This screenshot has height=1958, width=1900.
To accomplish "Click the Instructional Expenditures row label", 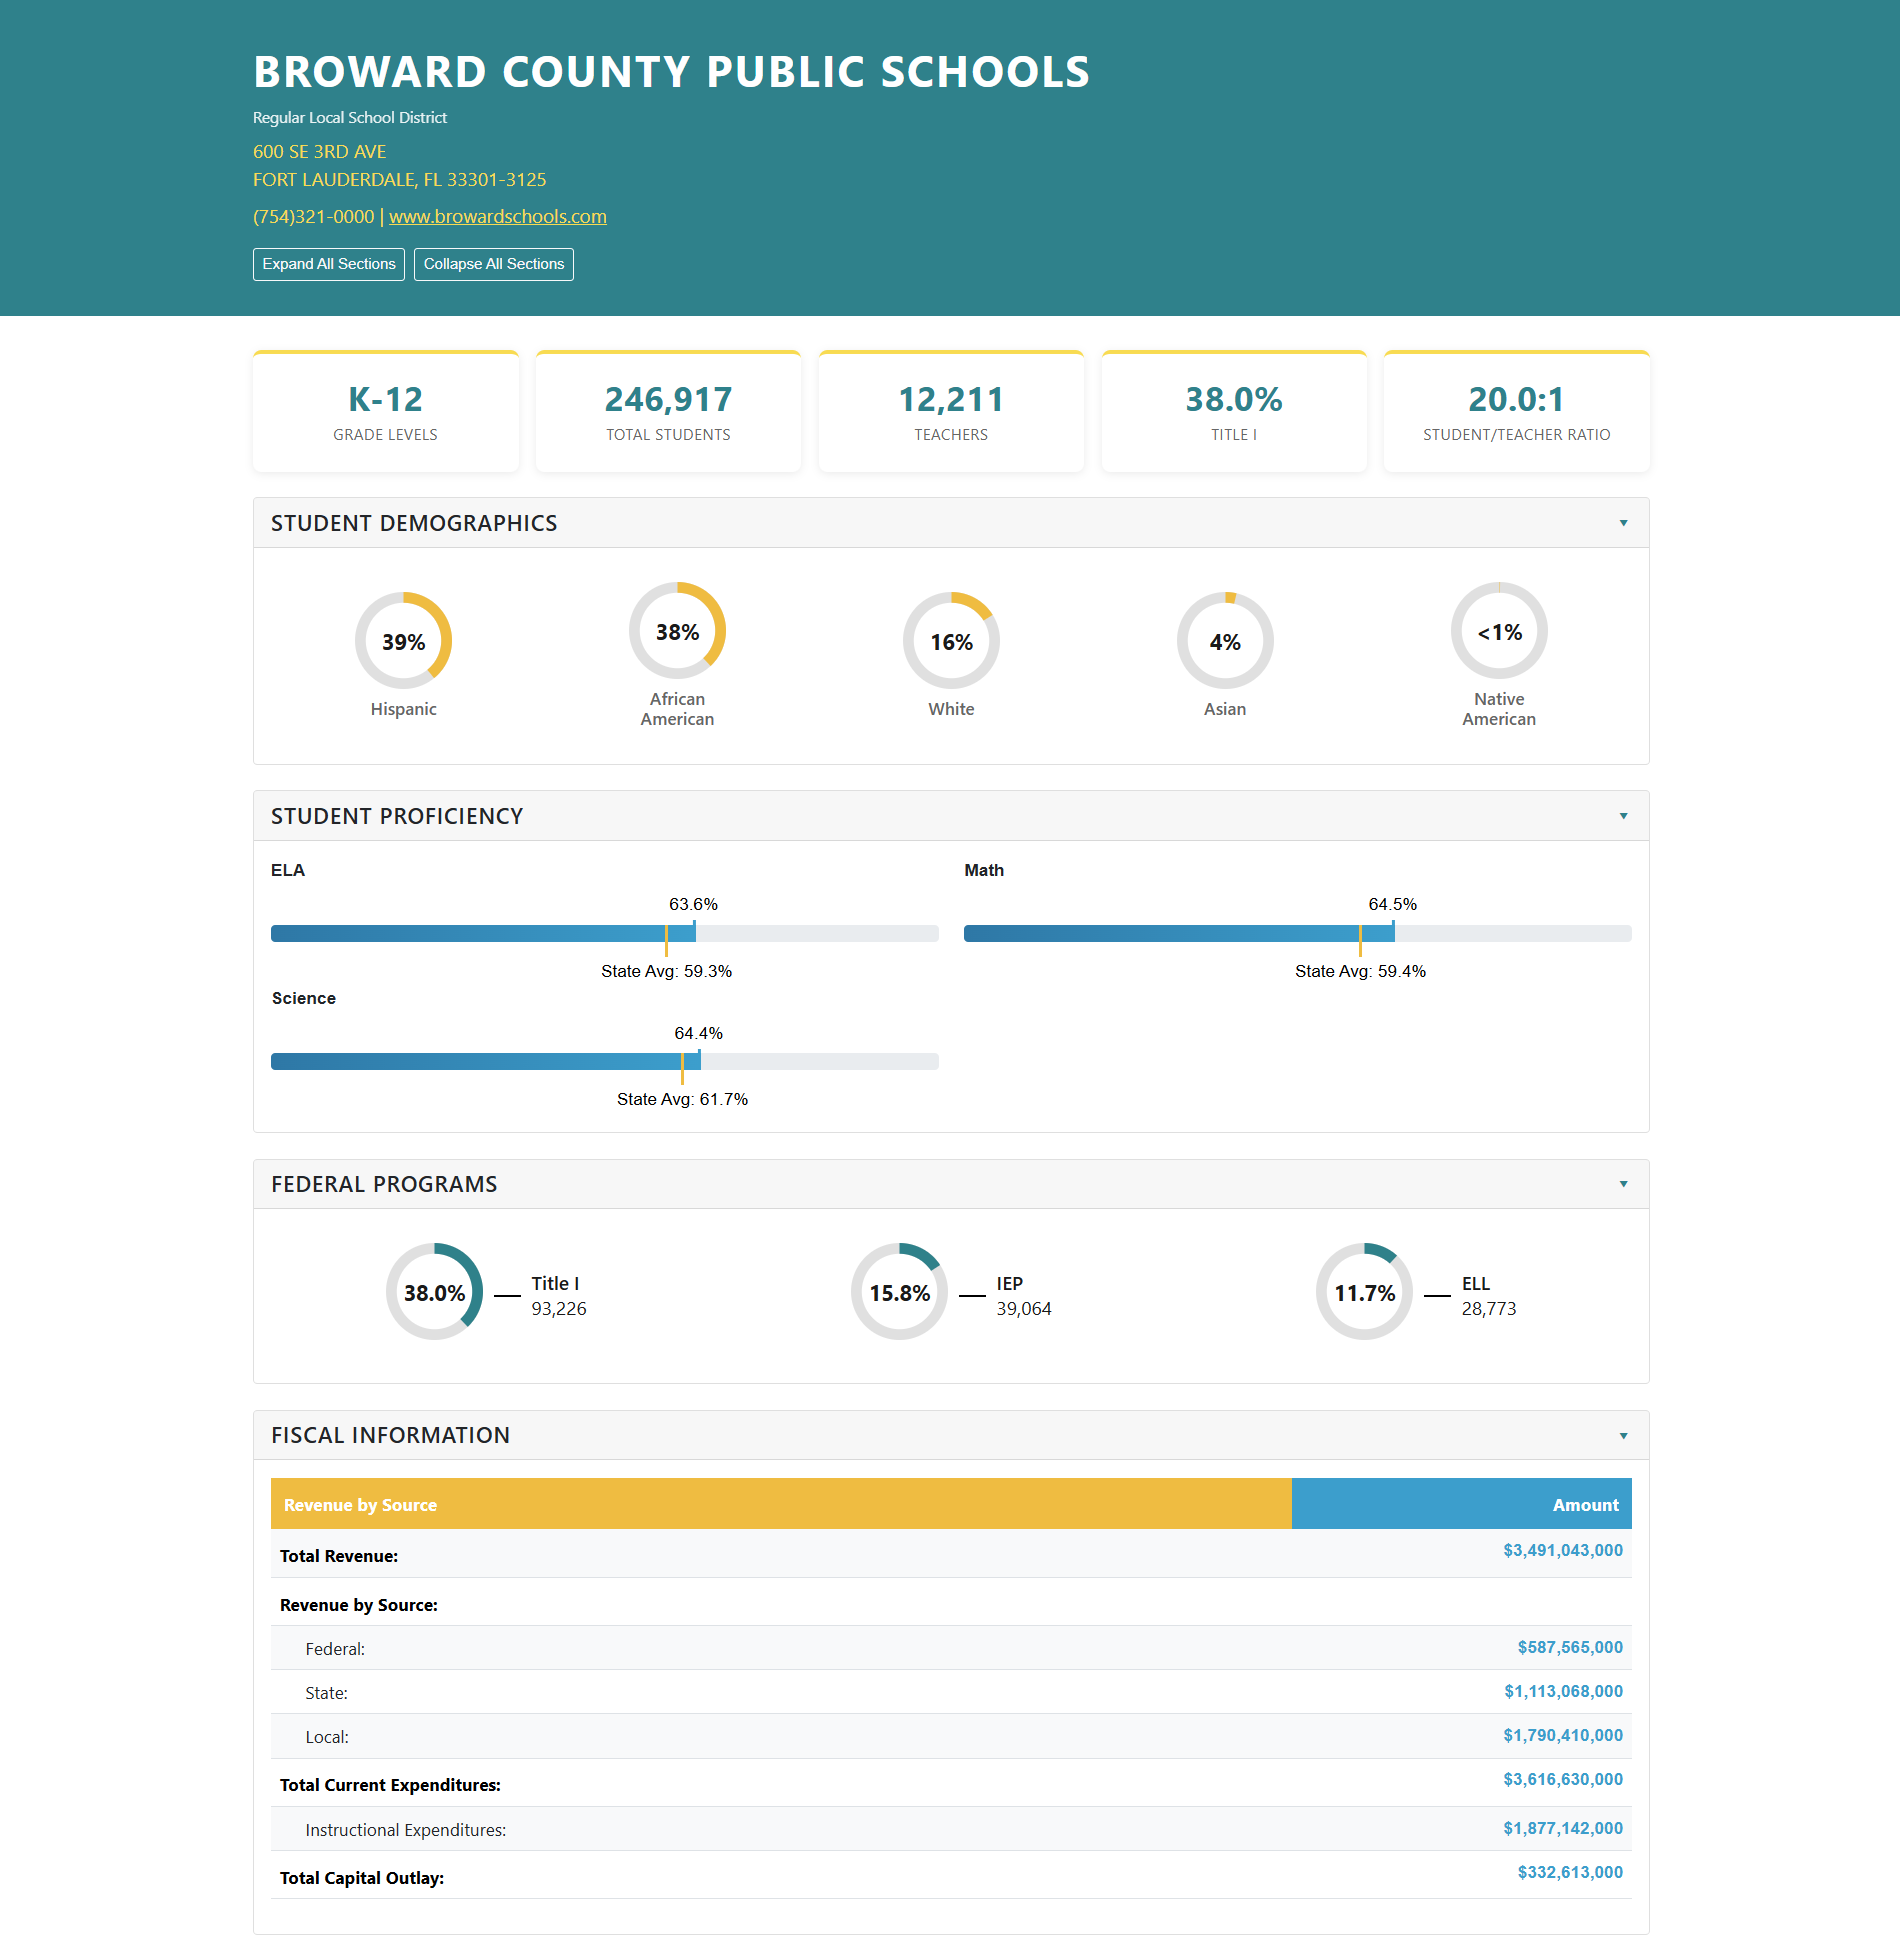I will tap(406, 1830).
